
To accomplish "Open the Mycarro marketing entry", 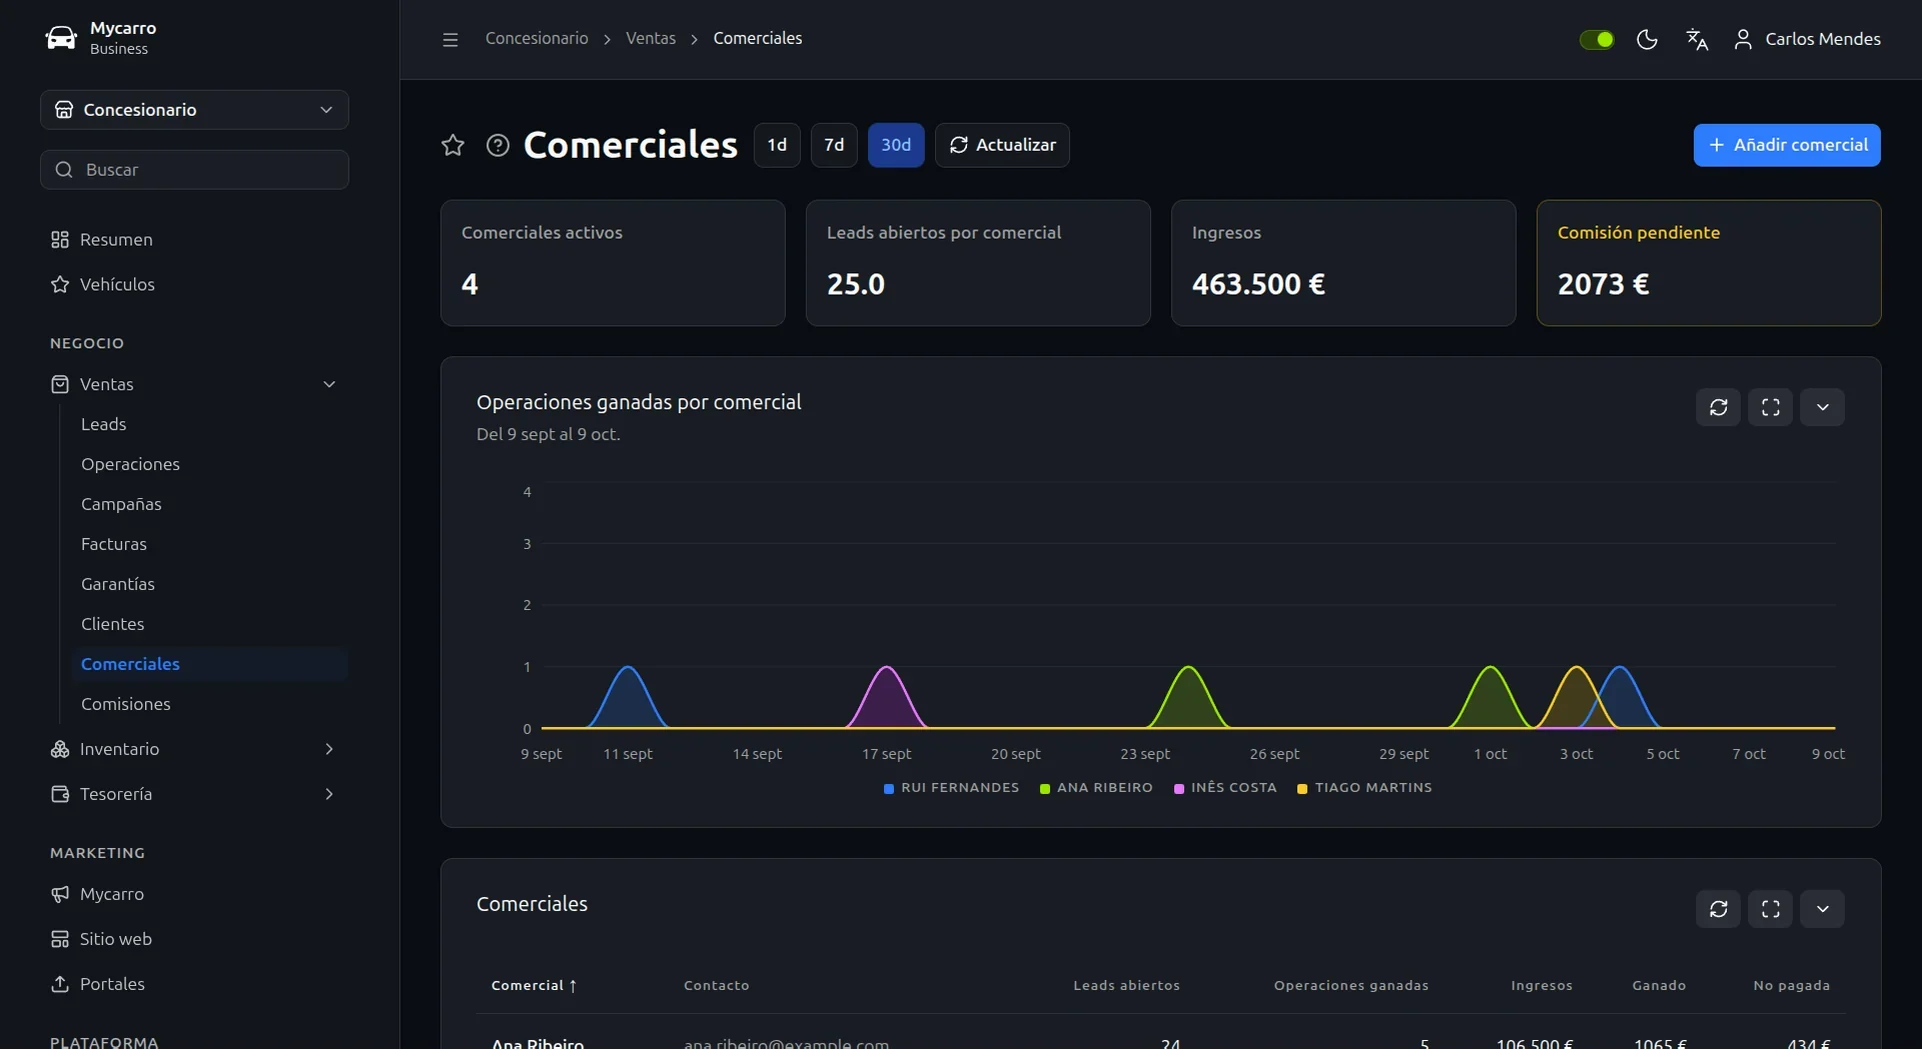I will click(194, 894).
